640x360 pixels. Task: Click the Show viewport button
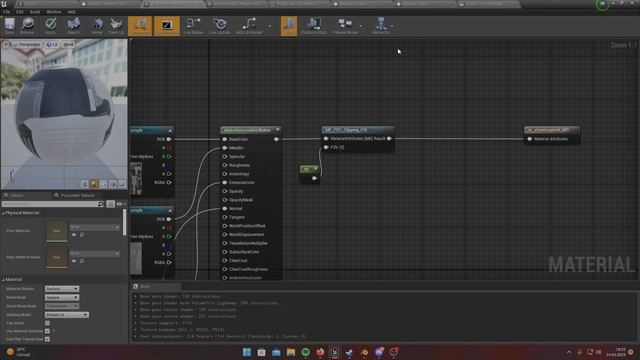pyautogui.click(x=68, y=44)
